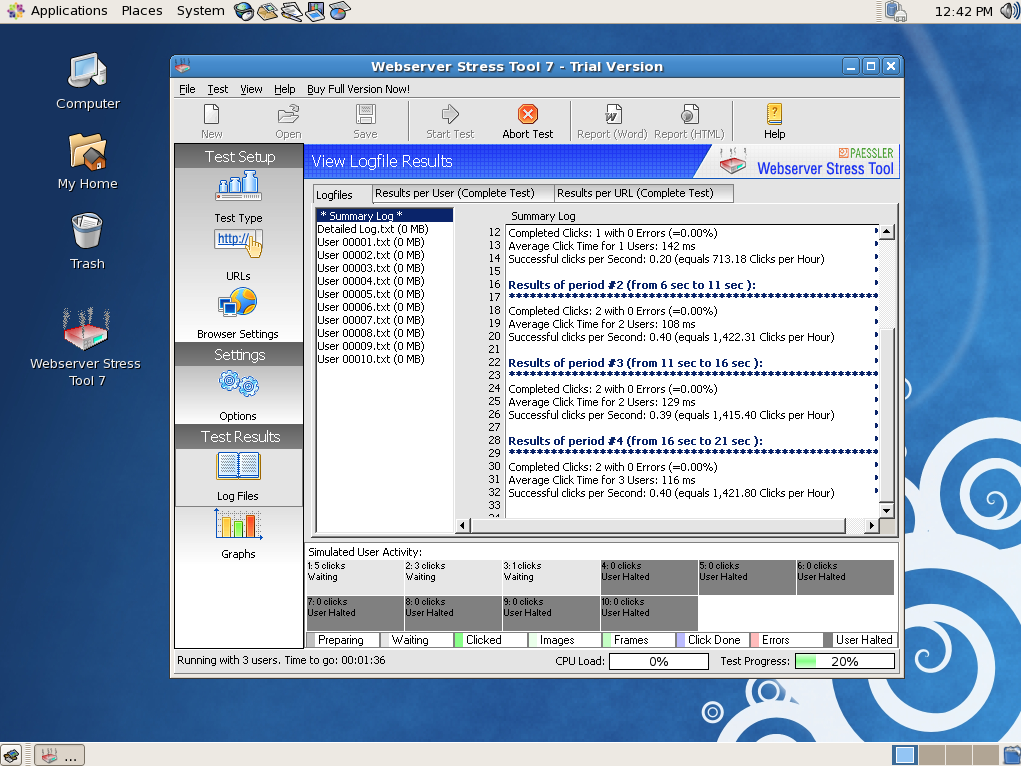Open the Options gears icon
Viewport: 1021px width, 766px height.
pyautogui.click(x=238, y=385)
